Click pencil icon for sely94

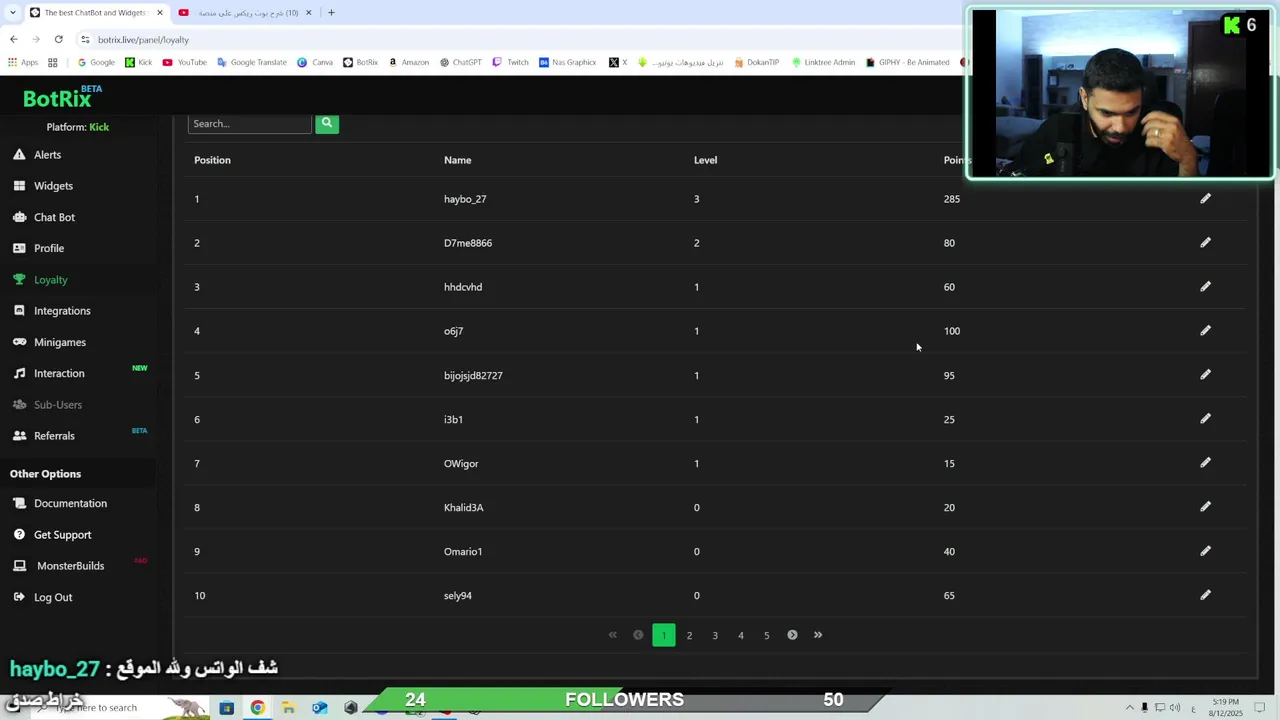(1205, 595)
